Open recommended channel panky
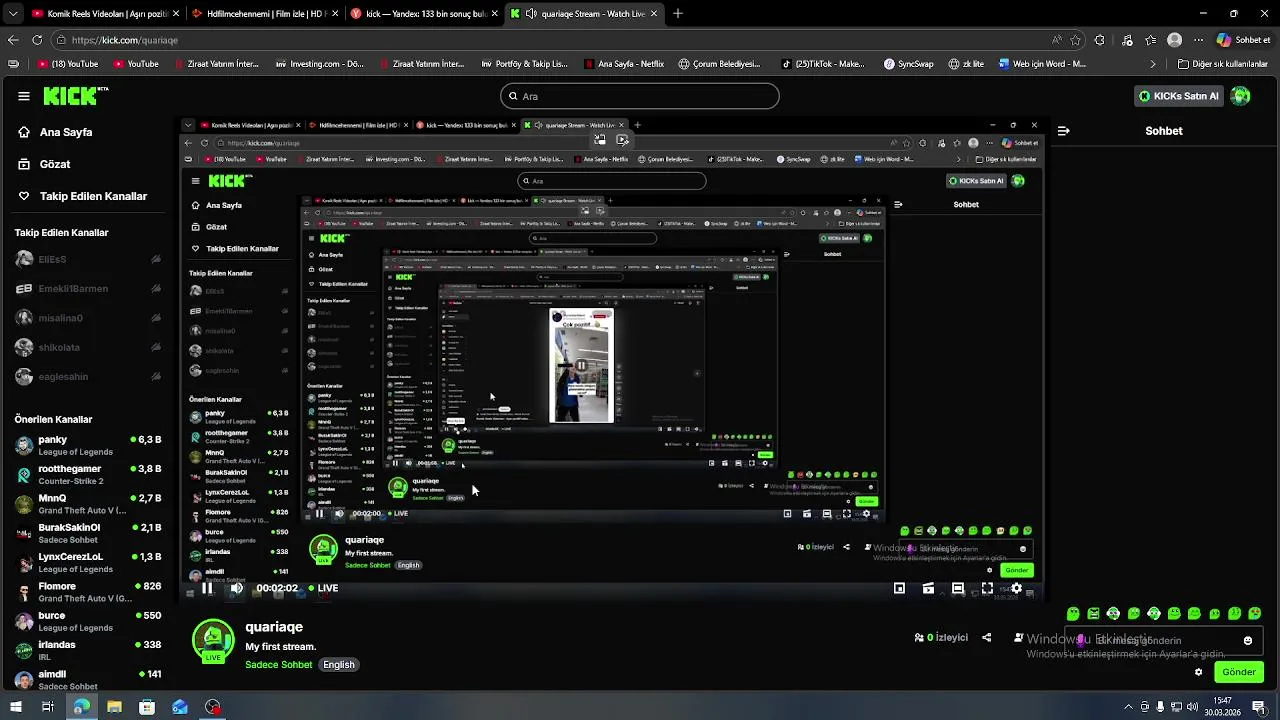This screenshot has height=720, width=1280. 88,445
